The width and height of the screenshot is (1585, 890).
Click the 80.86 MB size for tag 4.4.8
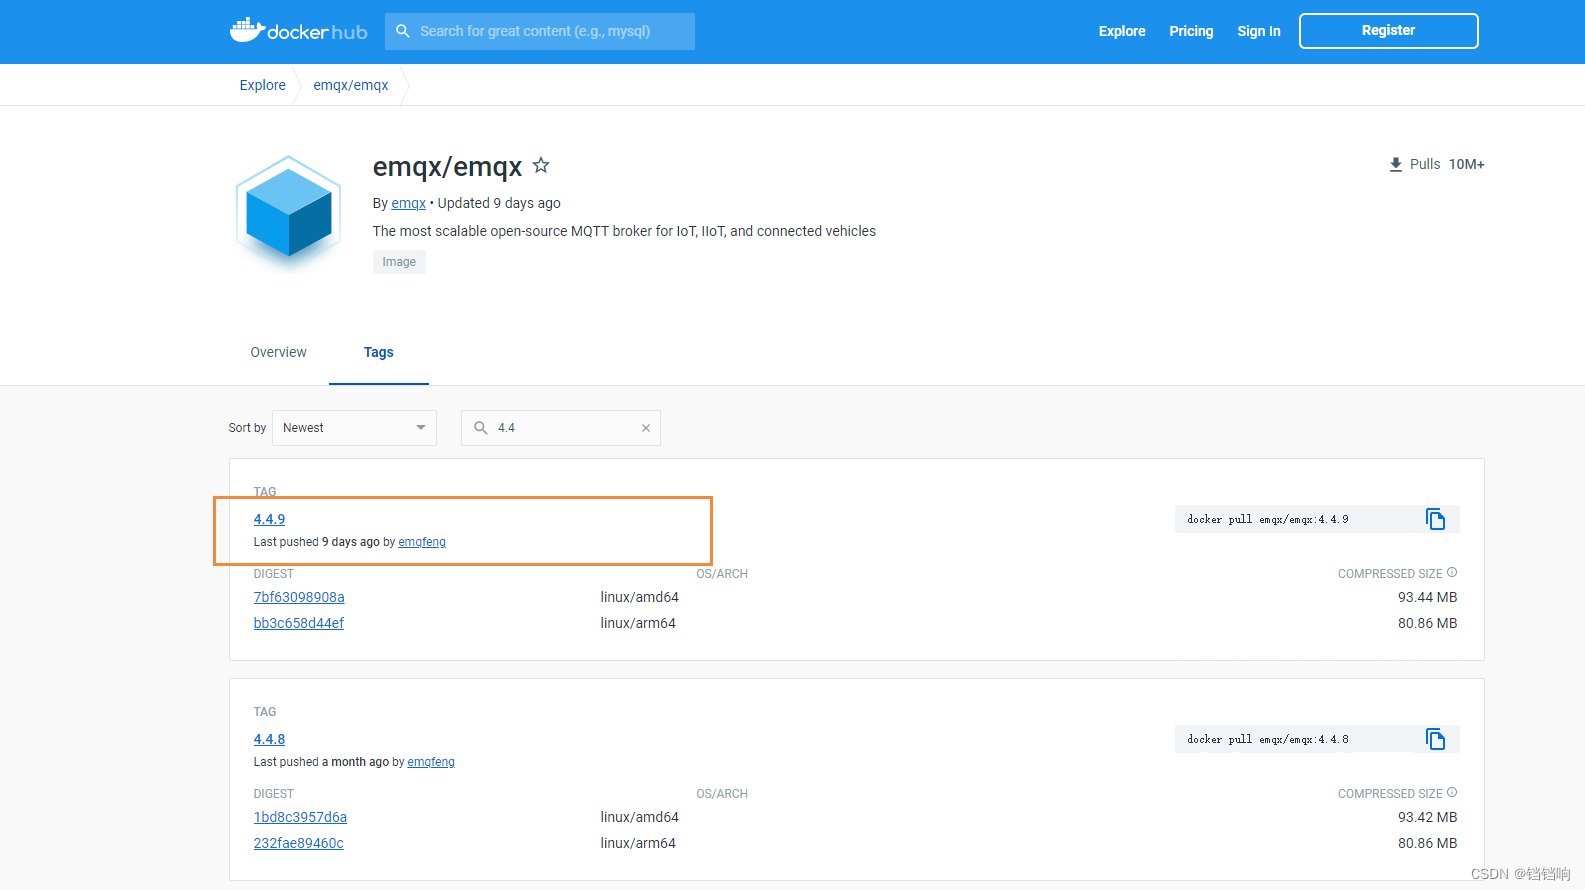1427,843
